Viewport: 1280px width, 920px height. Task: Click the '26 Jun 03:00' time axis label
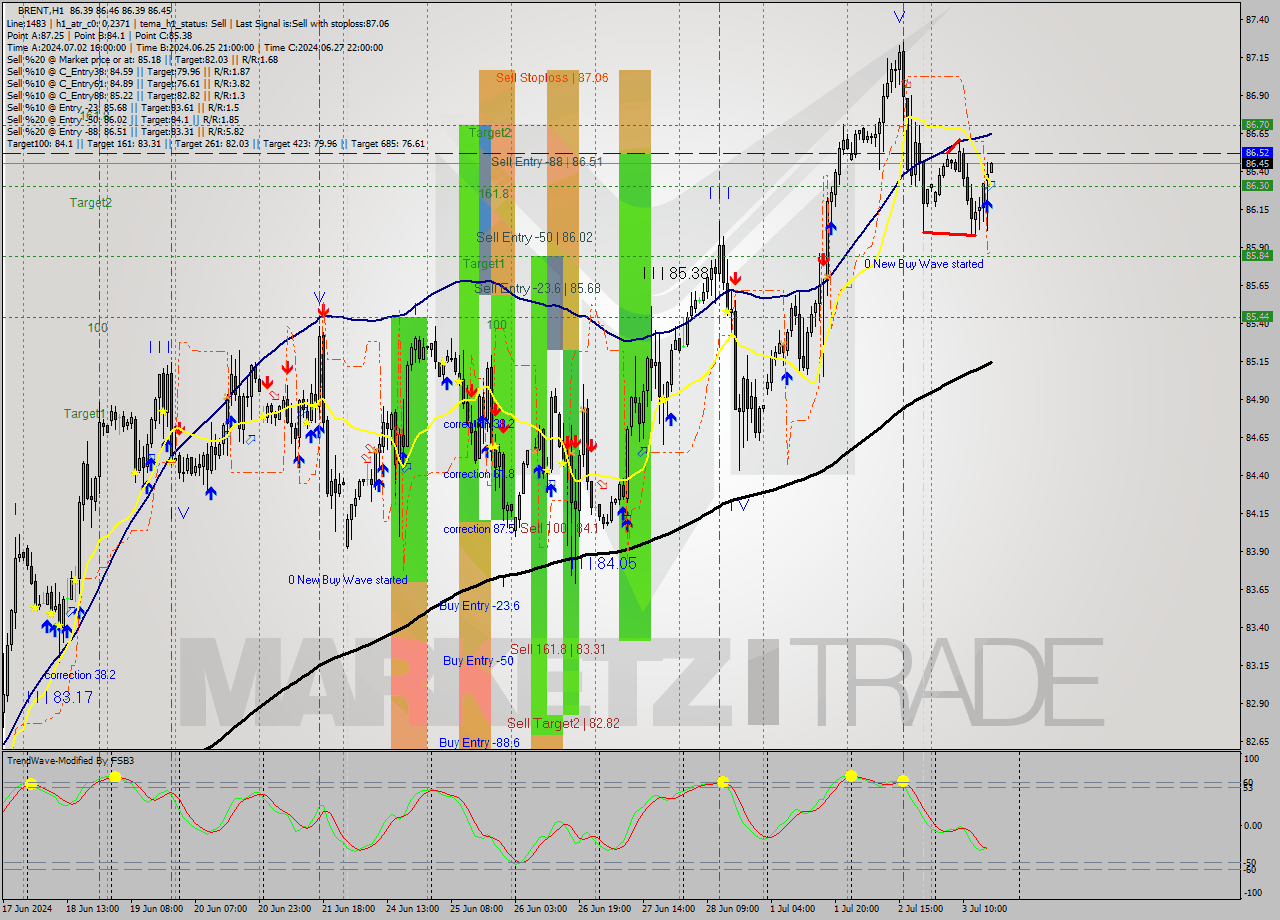coord(540,908)
